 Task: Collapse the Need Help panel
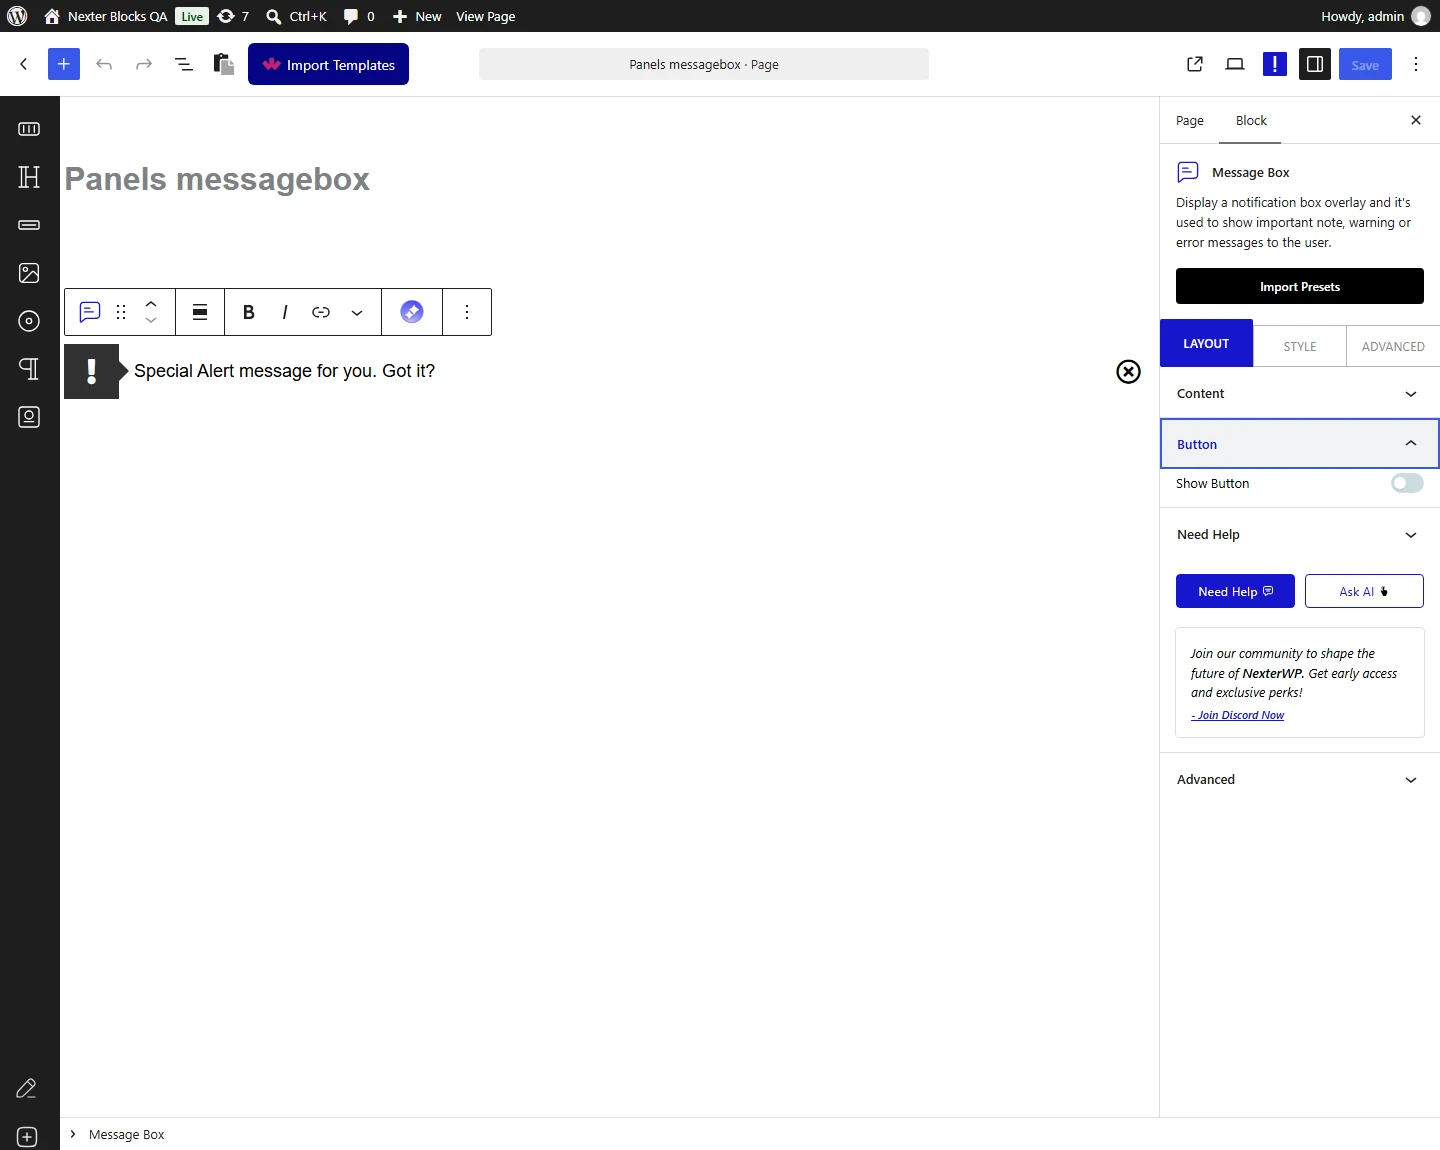click(x=1300, y=535)
